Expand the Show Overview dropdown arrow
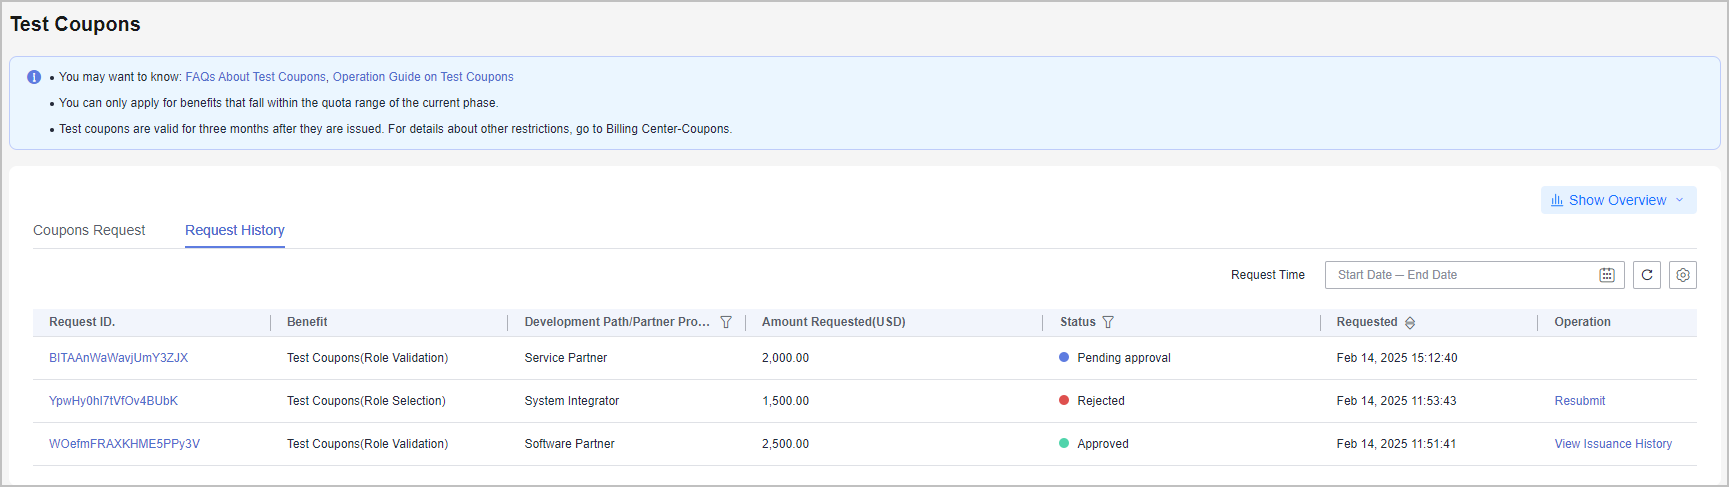The height and width of the screenshot is (487, 1729). click(1680, 200)
